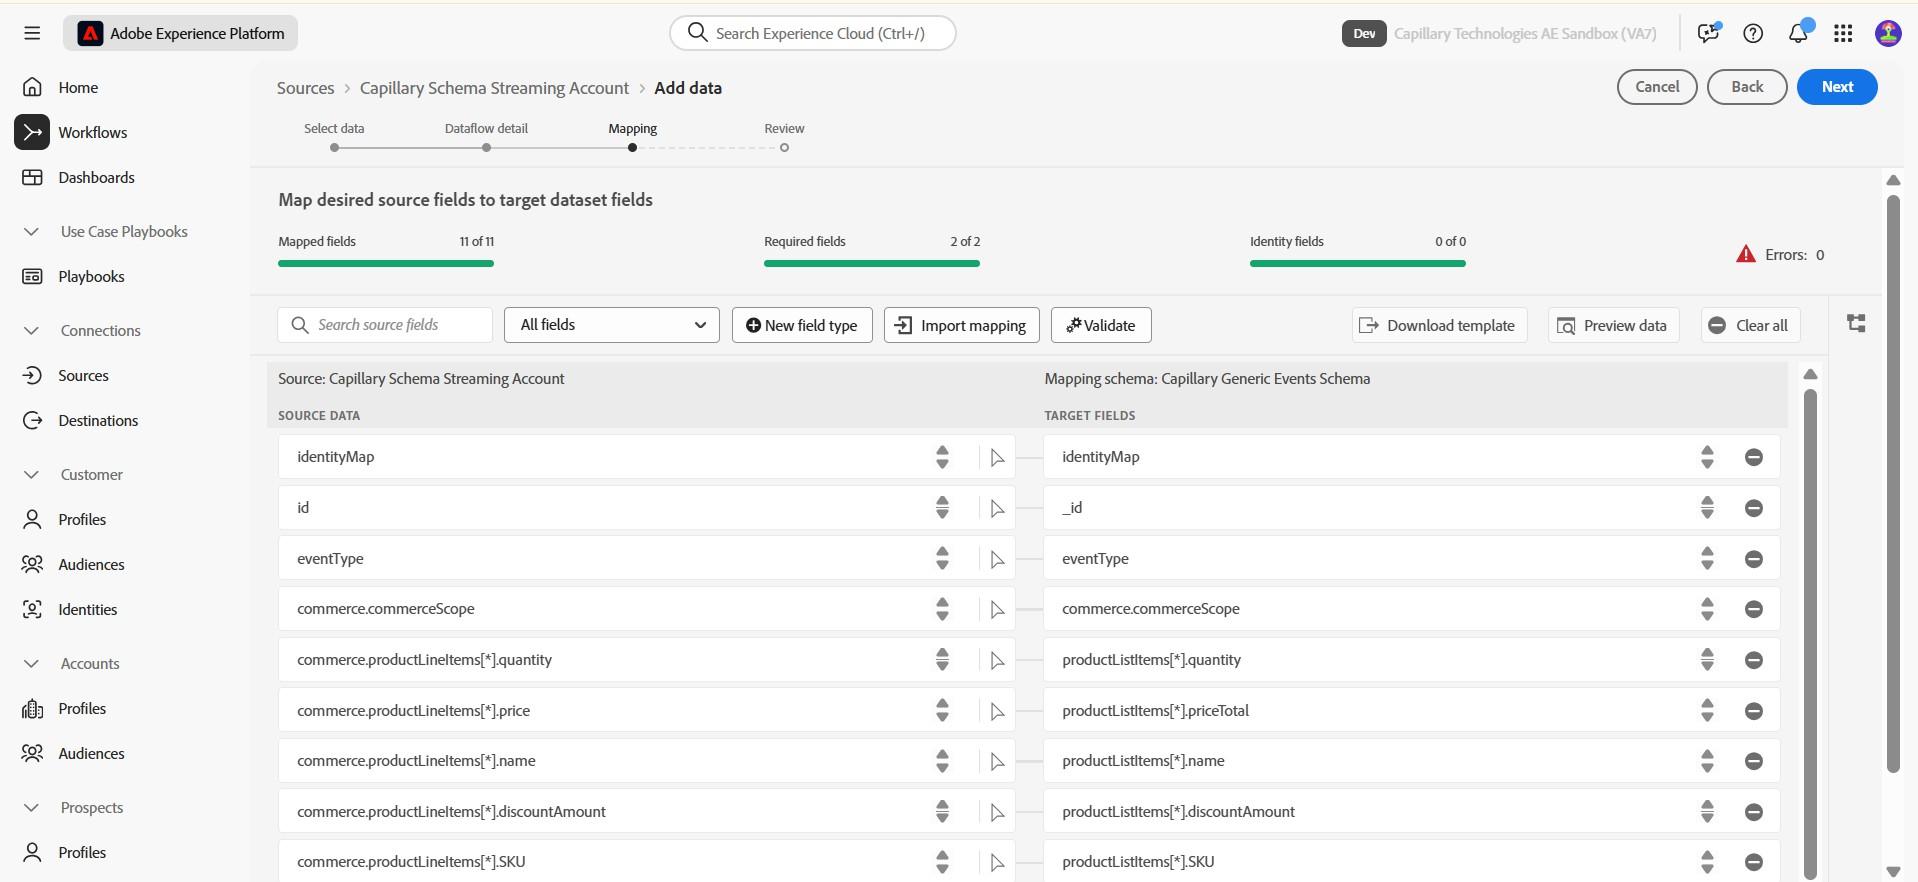
Task: Remove the eventType mapping row
Action: tap(1753, 559)
